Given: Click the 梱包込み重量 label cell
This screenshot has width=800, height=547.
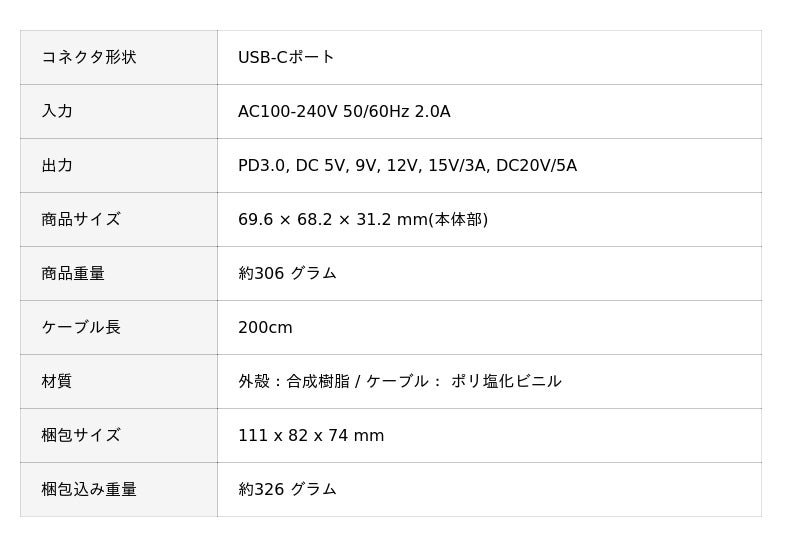Looking at the screenshot, I should coord(89,489).
